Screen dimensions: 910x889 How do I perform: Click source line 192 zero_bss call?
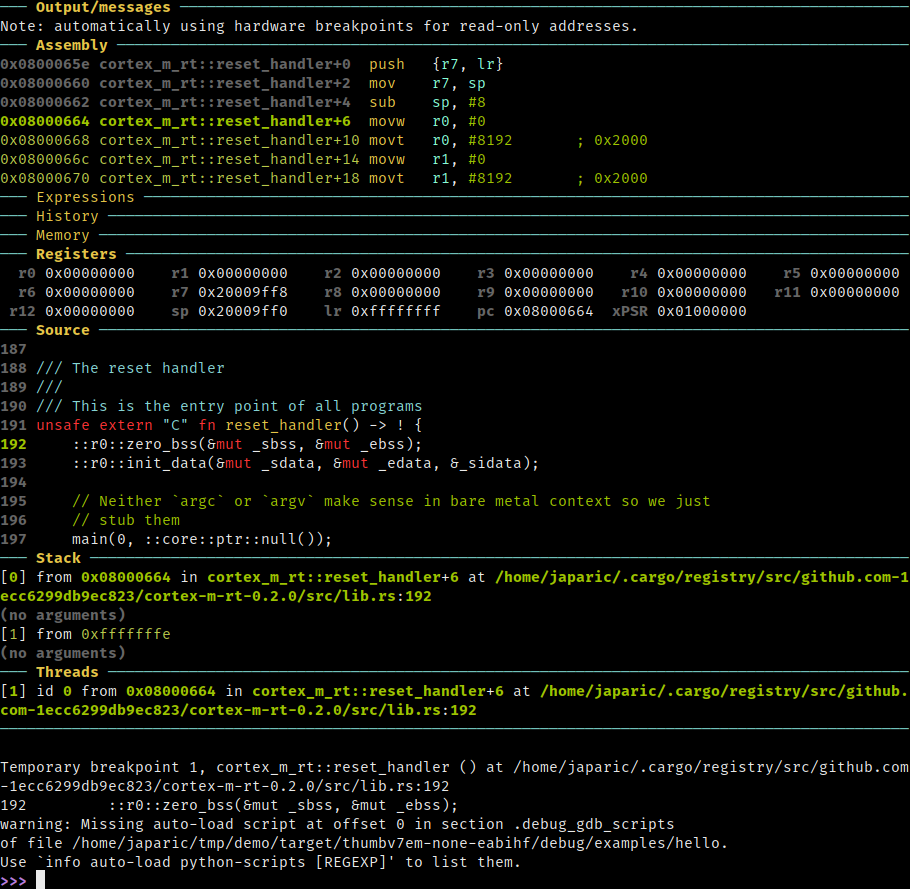(x=247, y=444)
